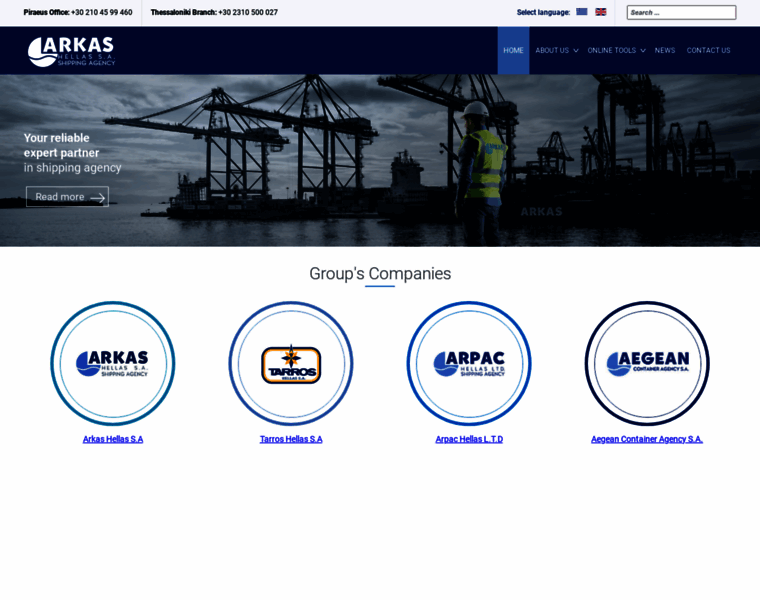The image size is (760, 600).
Task: Click the 'Your reliable expert partner' banner text
Action: click(62, 145)
